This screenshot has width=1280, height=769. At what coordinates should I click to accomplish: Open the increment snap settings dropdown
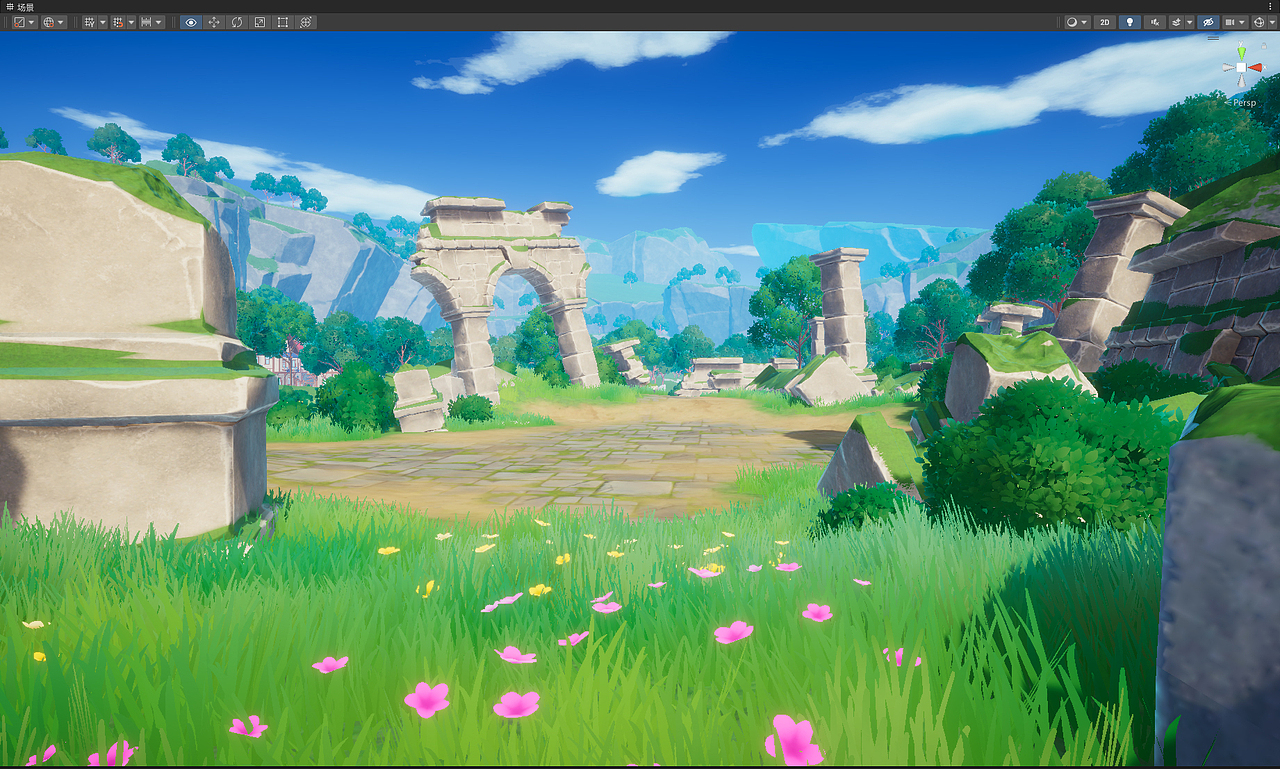(x=159, y=22)
